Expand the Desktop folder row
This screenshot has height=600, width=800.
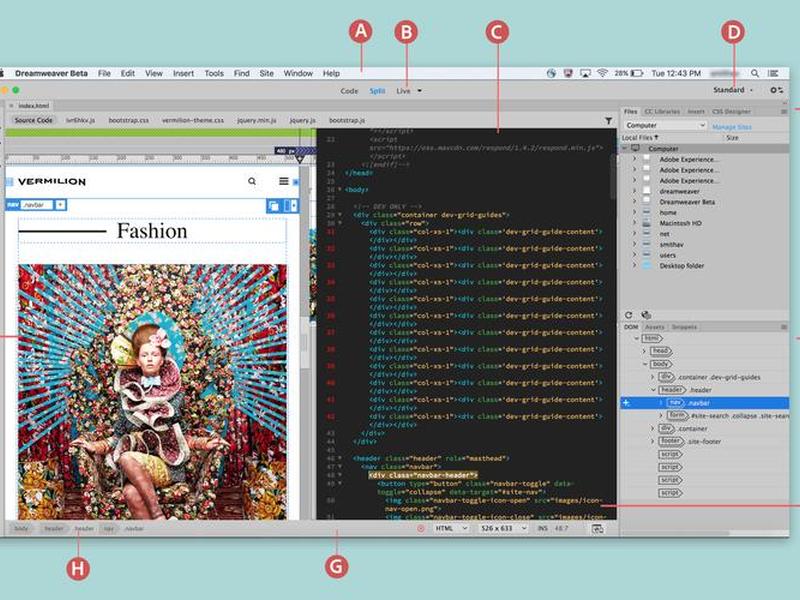pos(635,265)
